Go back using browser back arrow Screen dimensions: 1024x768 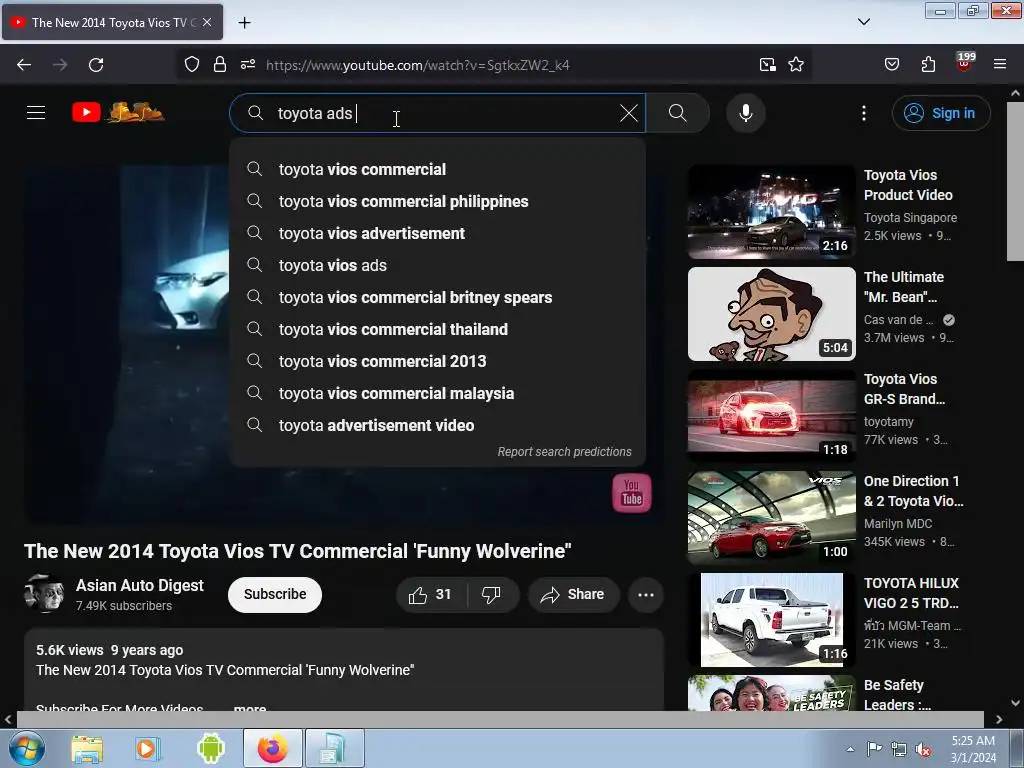(24, 65)
